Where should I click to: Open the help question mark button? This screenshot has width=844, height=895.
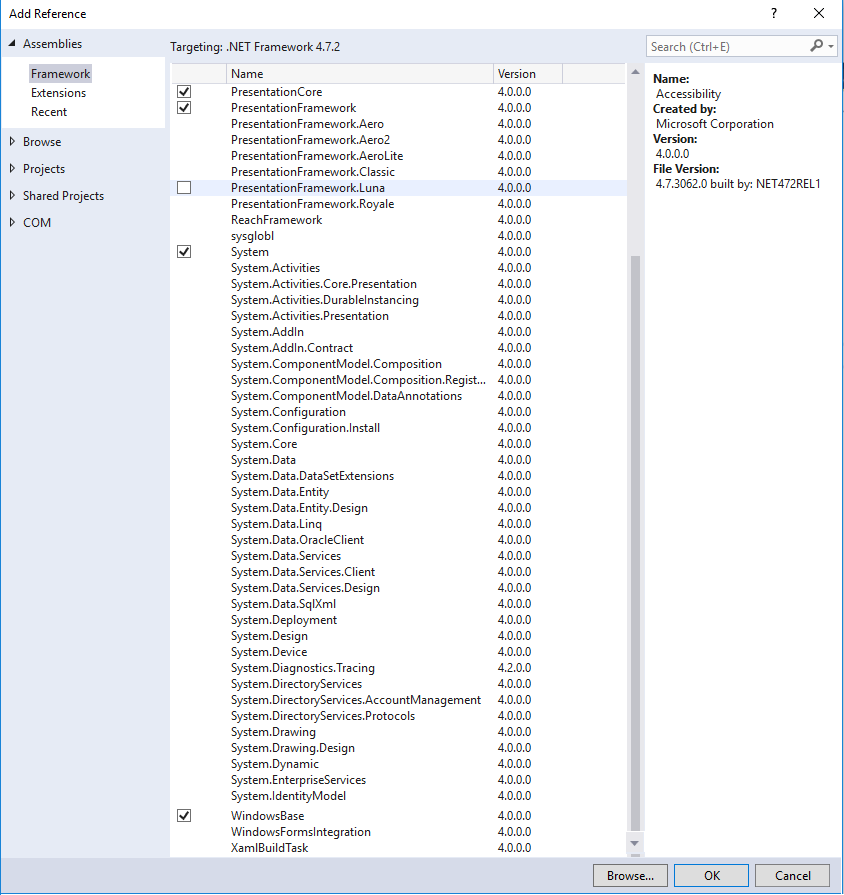click(x=774, y=13)
